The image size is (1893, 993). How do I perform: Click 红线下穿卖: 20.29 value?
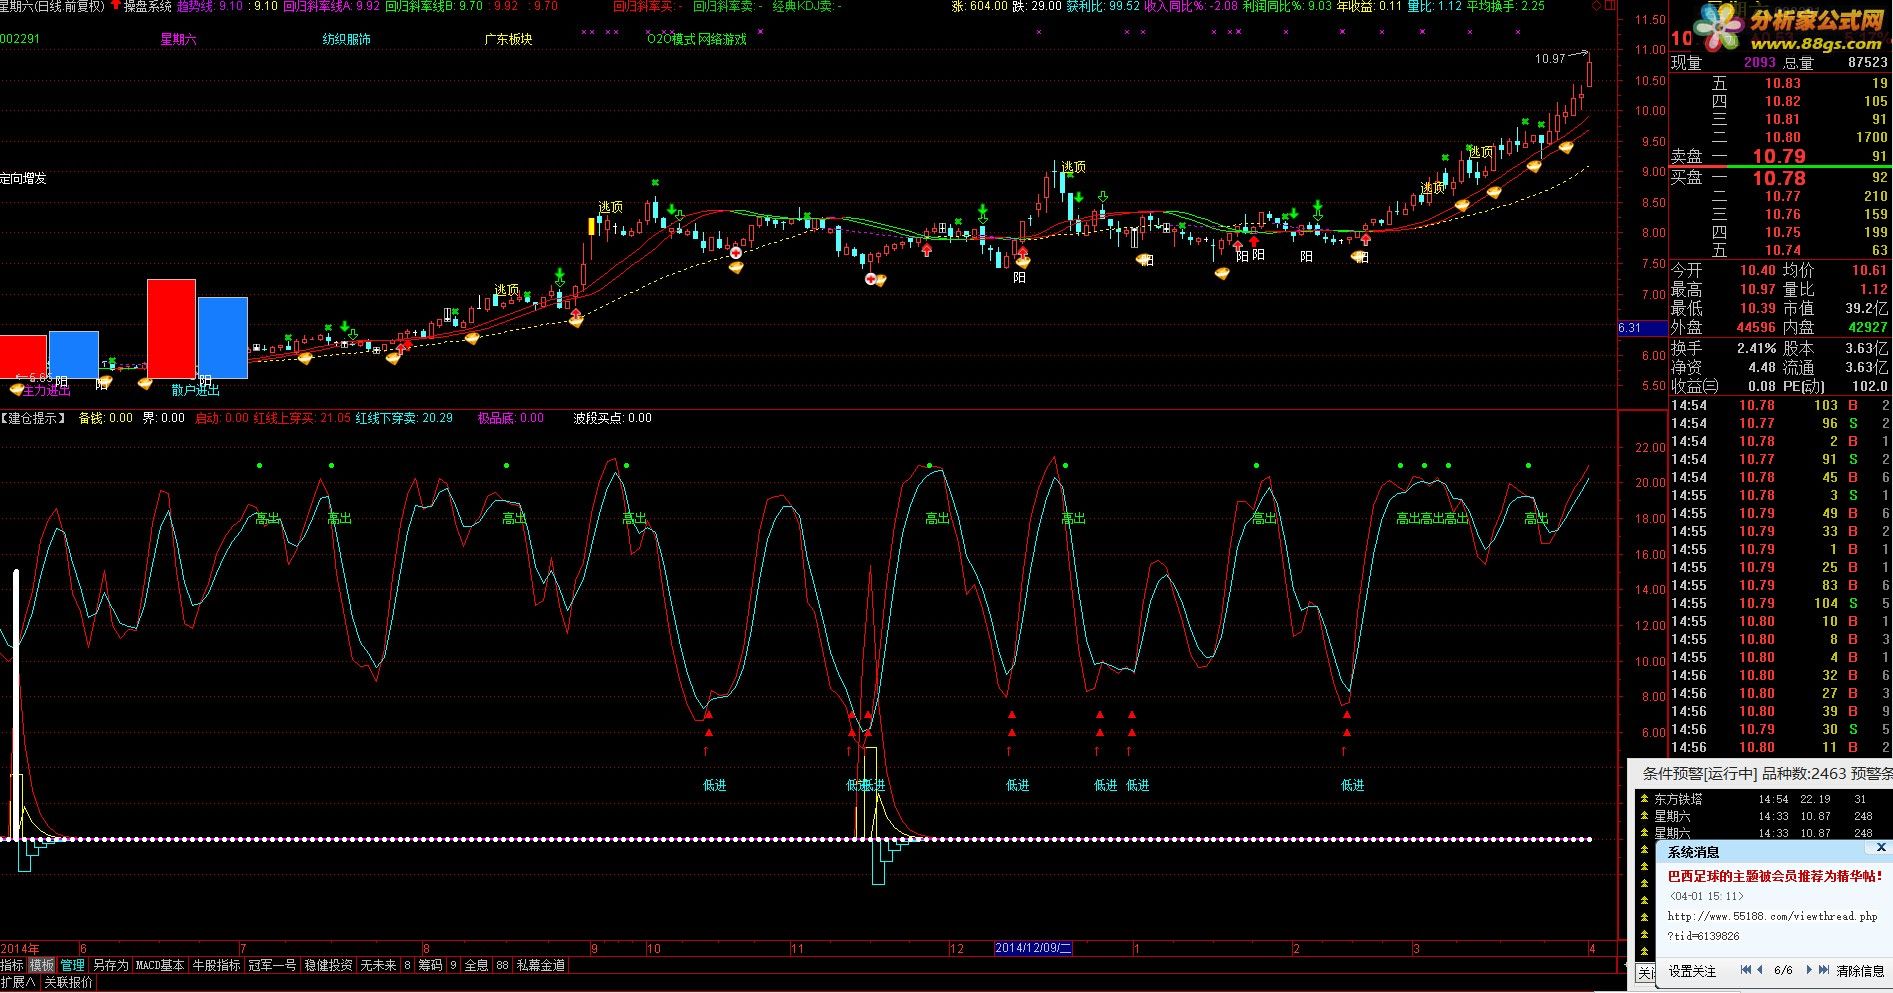click(404, 418)
